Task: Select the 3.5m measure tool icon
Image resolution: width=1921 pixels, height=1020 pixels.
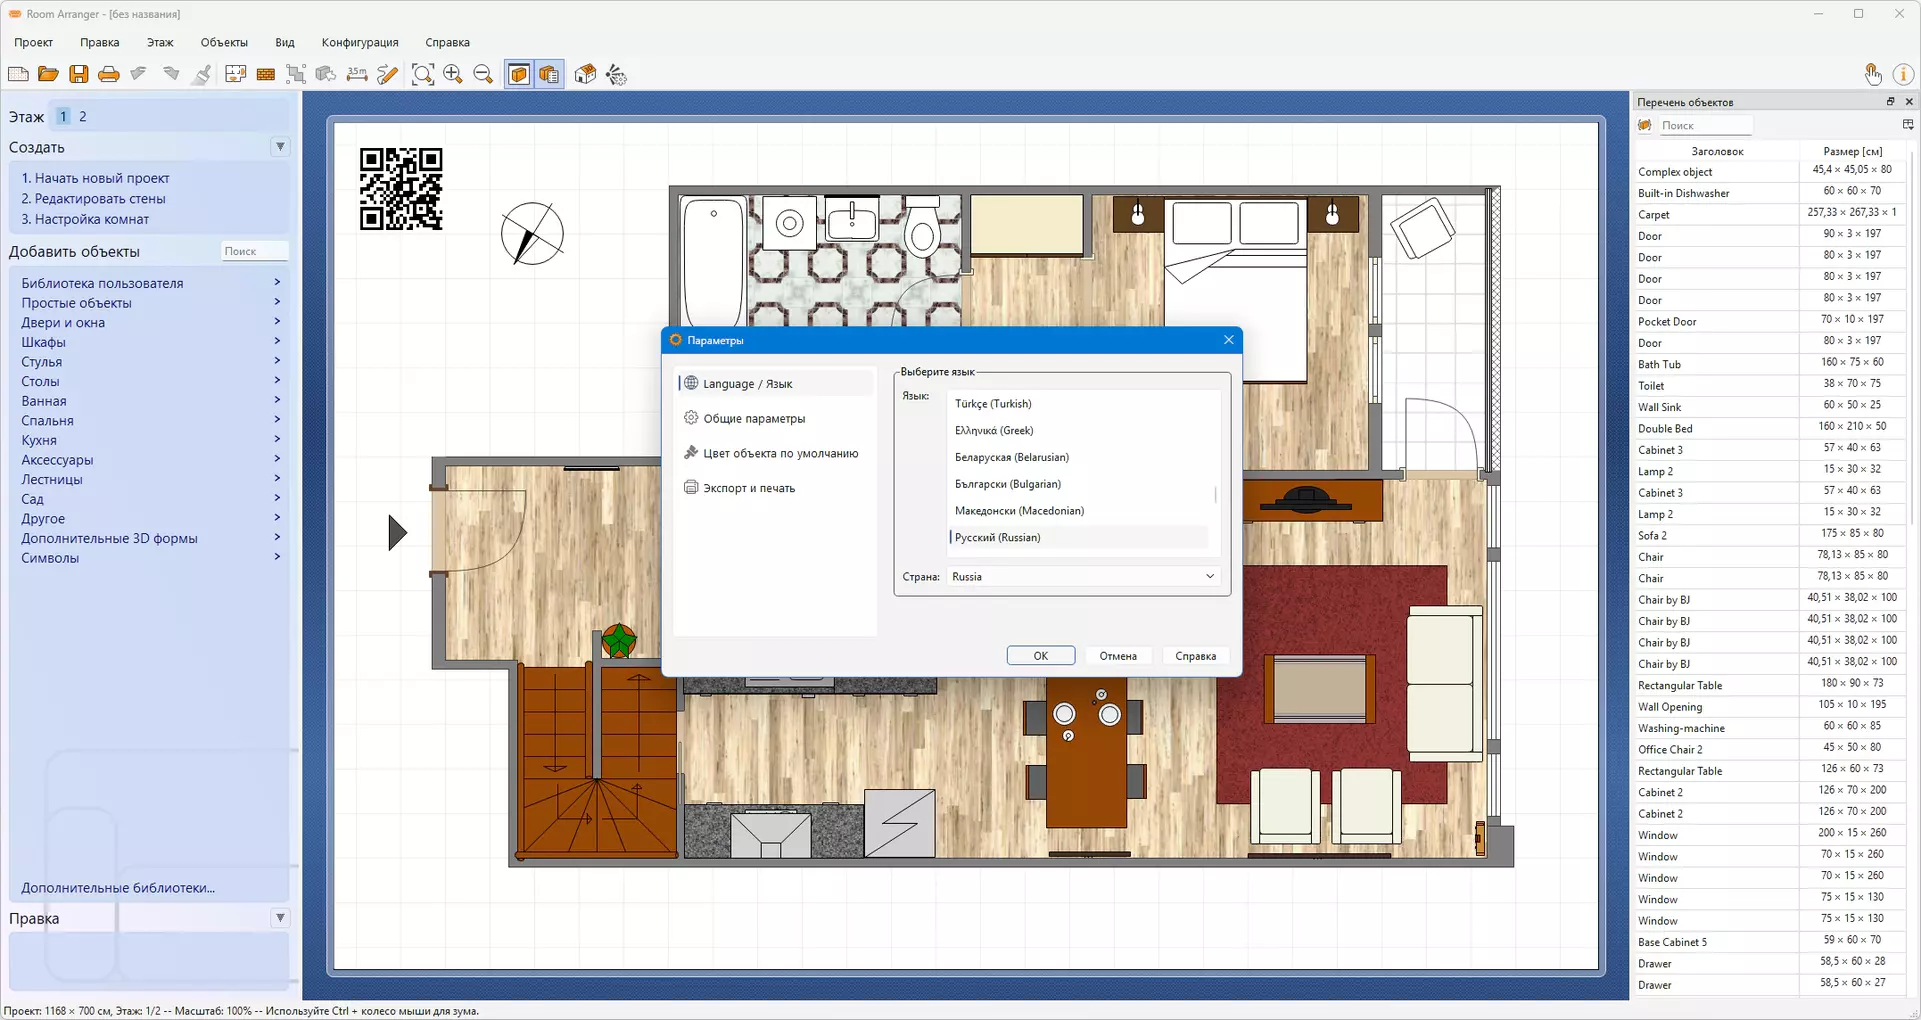Action: (x=357, y=74)
